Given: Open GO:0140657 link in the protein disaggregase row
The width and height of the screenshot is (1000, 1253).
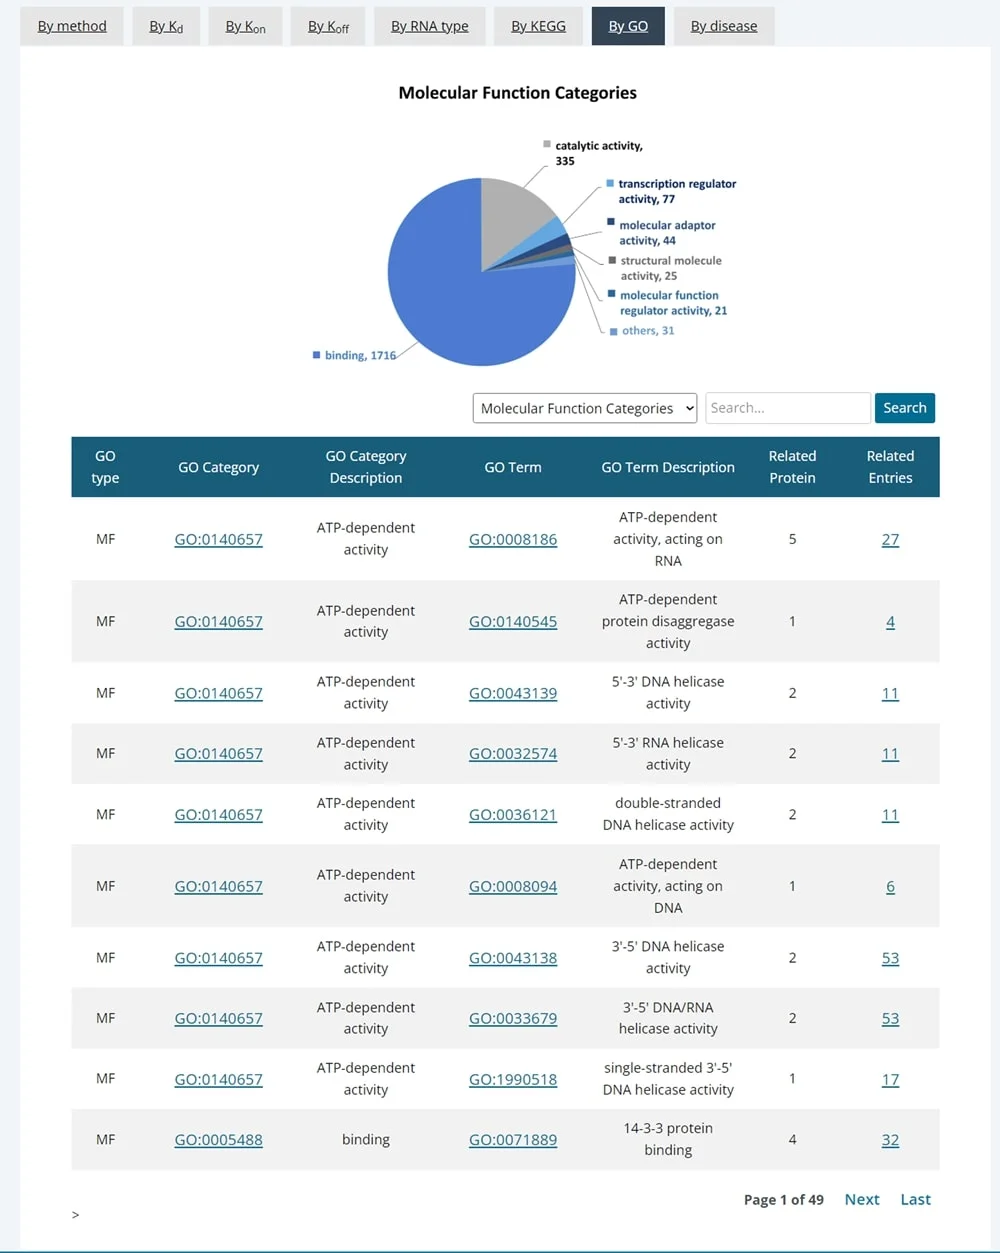Looking at the screenshot, I should 218,621.
